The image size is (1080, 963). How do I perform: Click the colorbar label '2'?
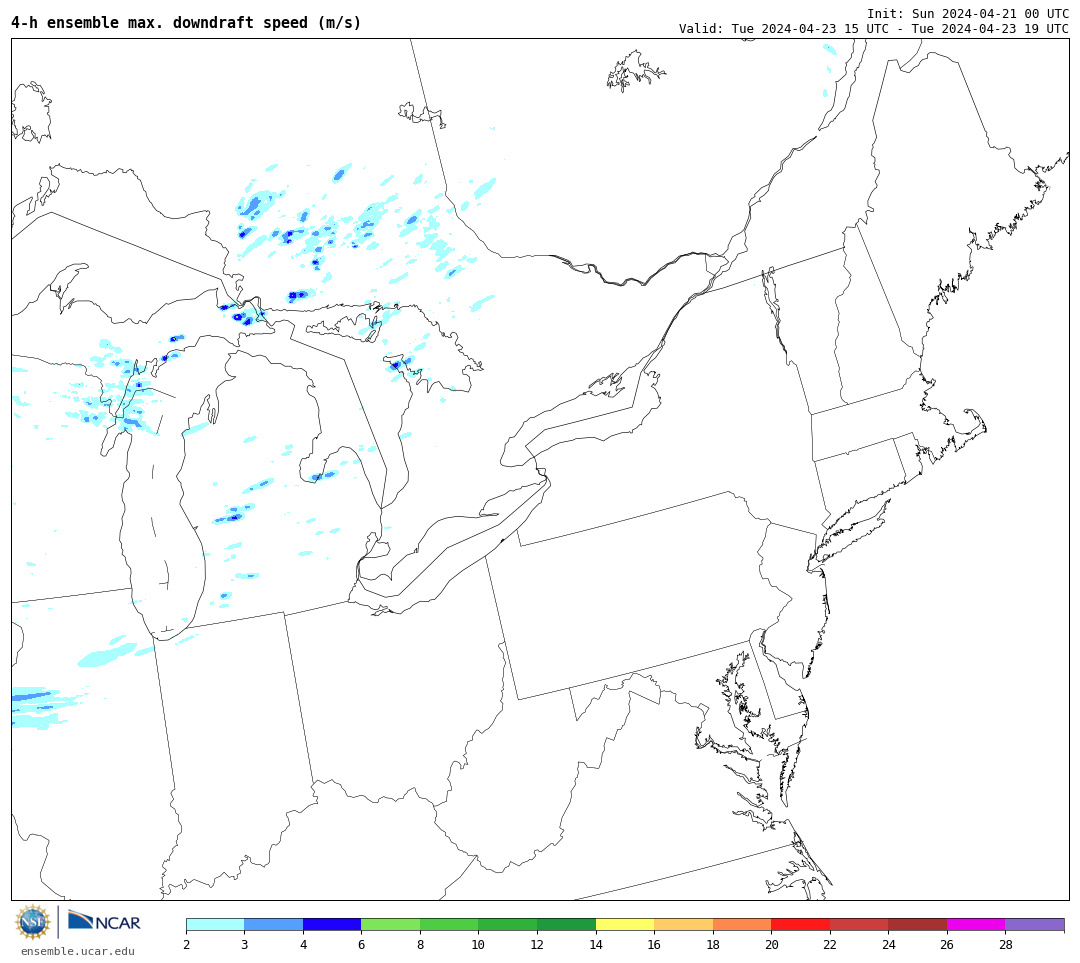[187, 944]
